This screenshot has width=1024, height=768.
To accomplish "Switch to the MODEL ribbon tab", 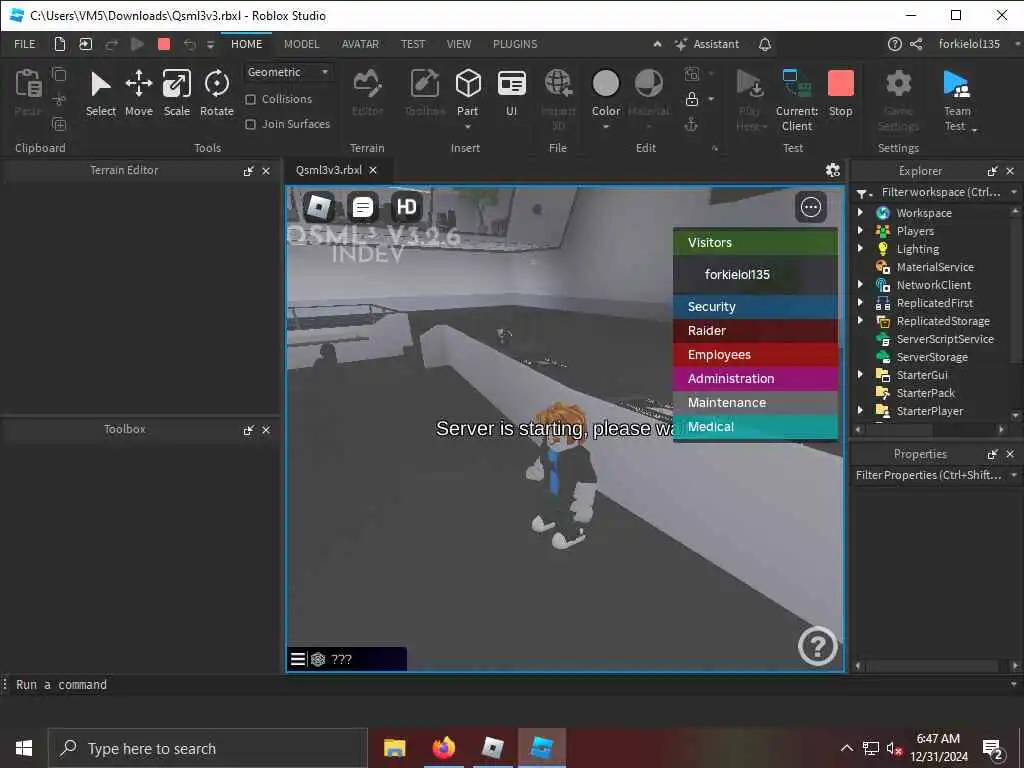I will [x=301, y=44].
